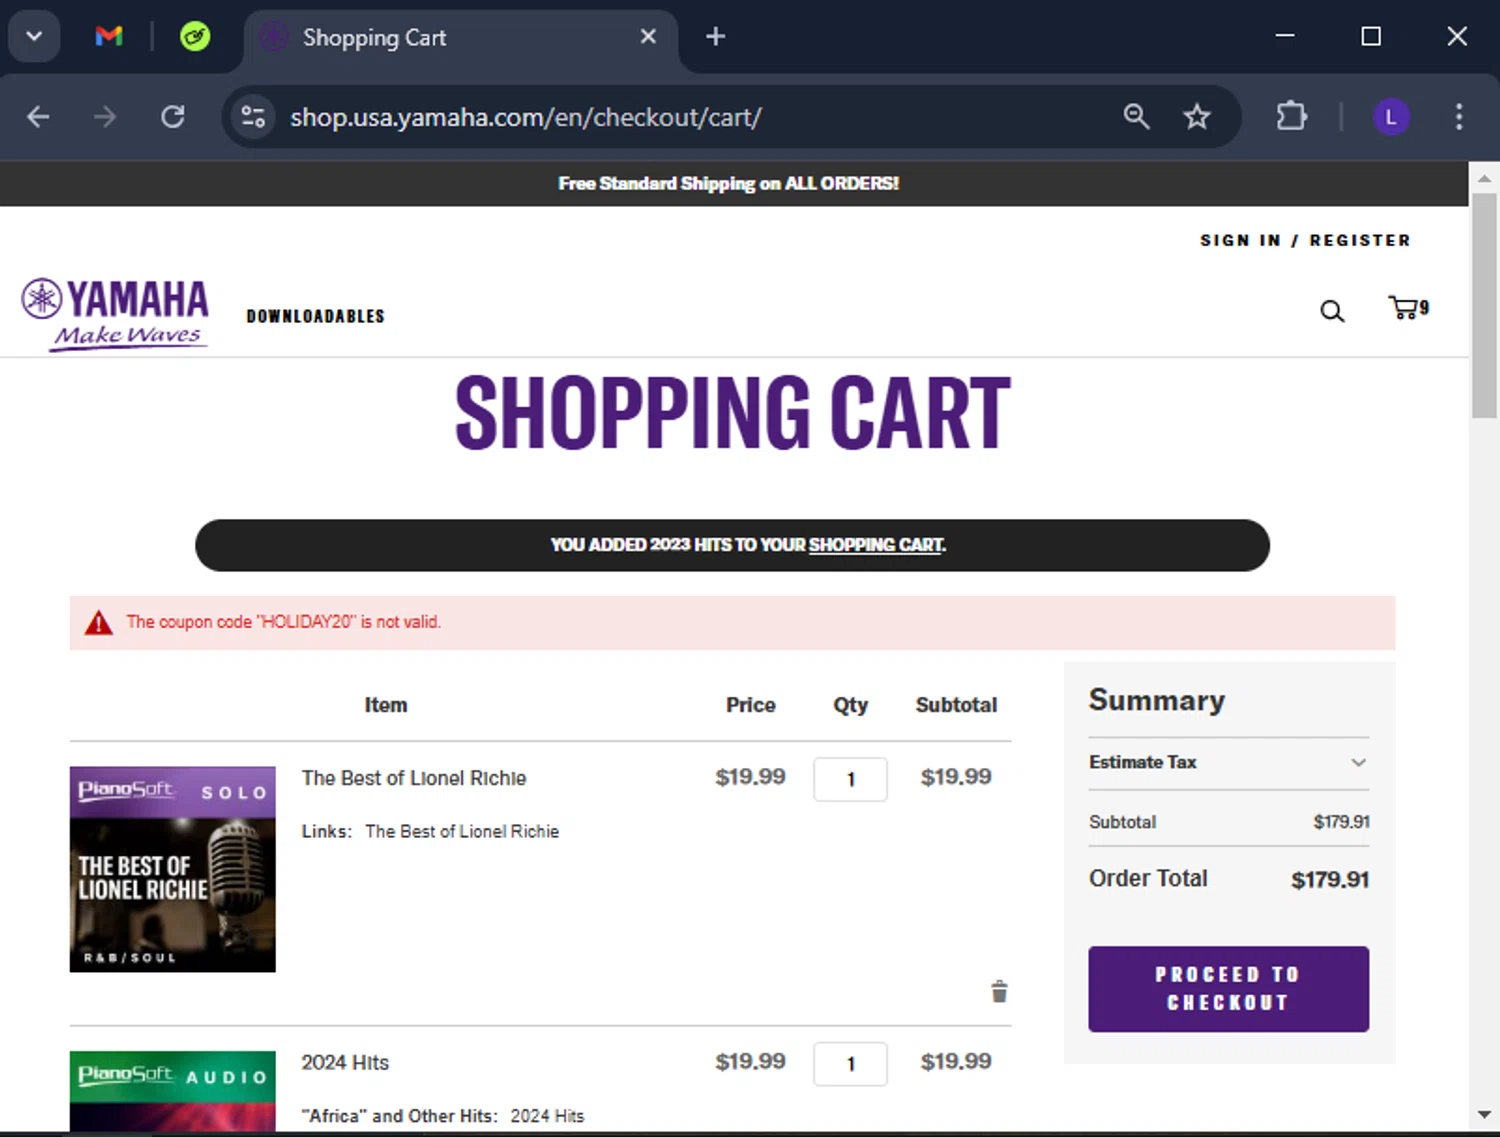Open the Extensions puzzle icon

1291,117
